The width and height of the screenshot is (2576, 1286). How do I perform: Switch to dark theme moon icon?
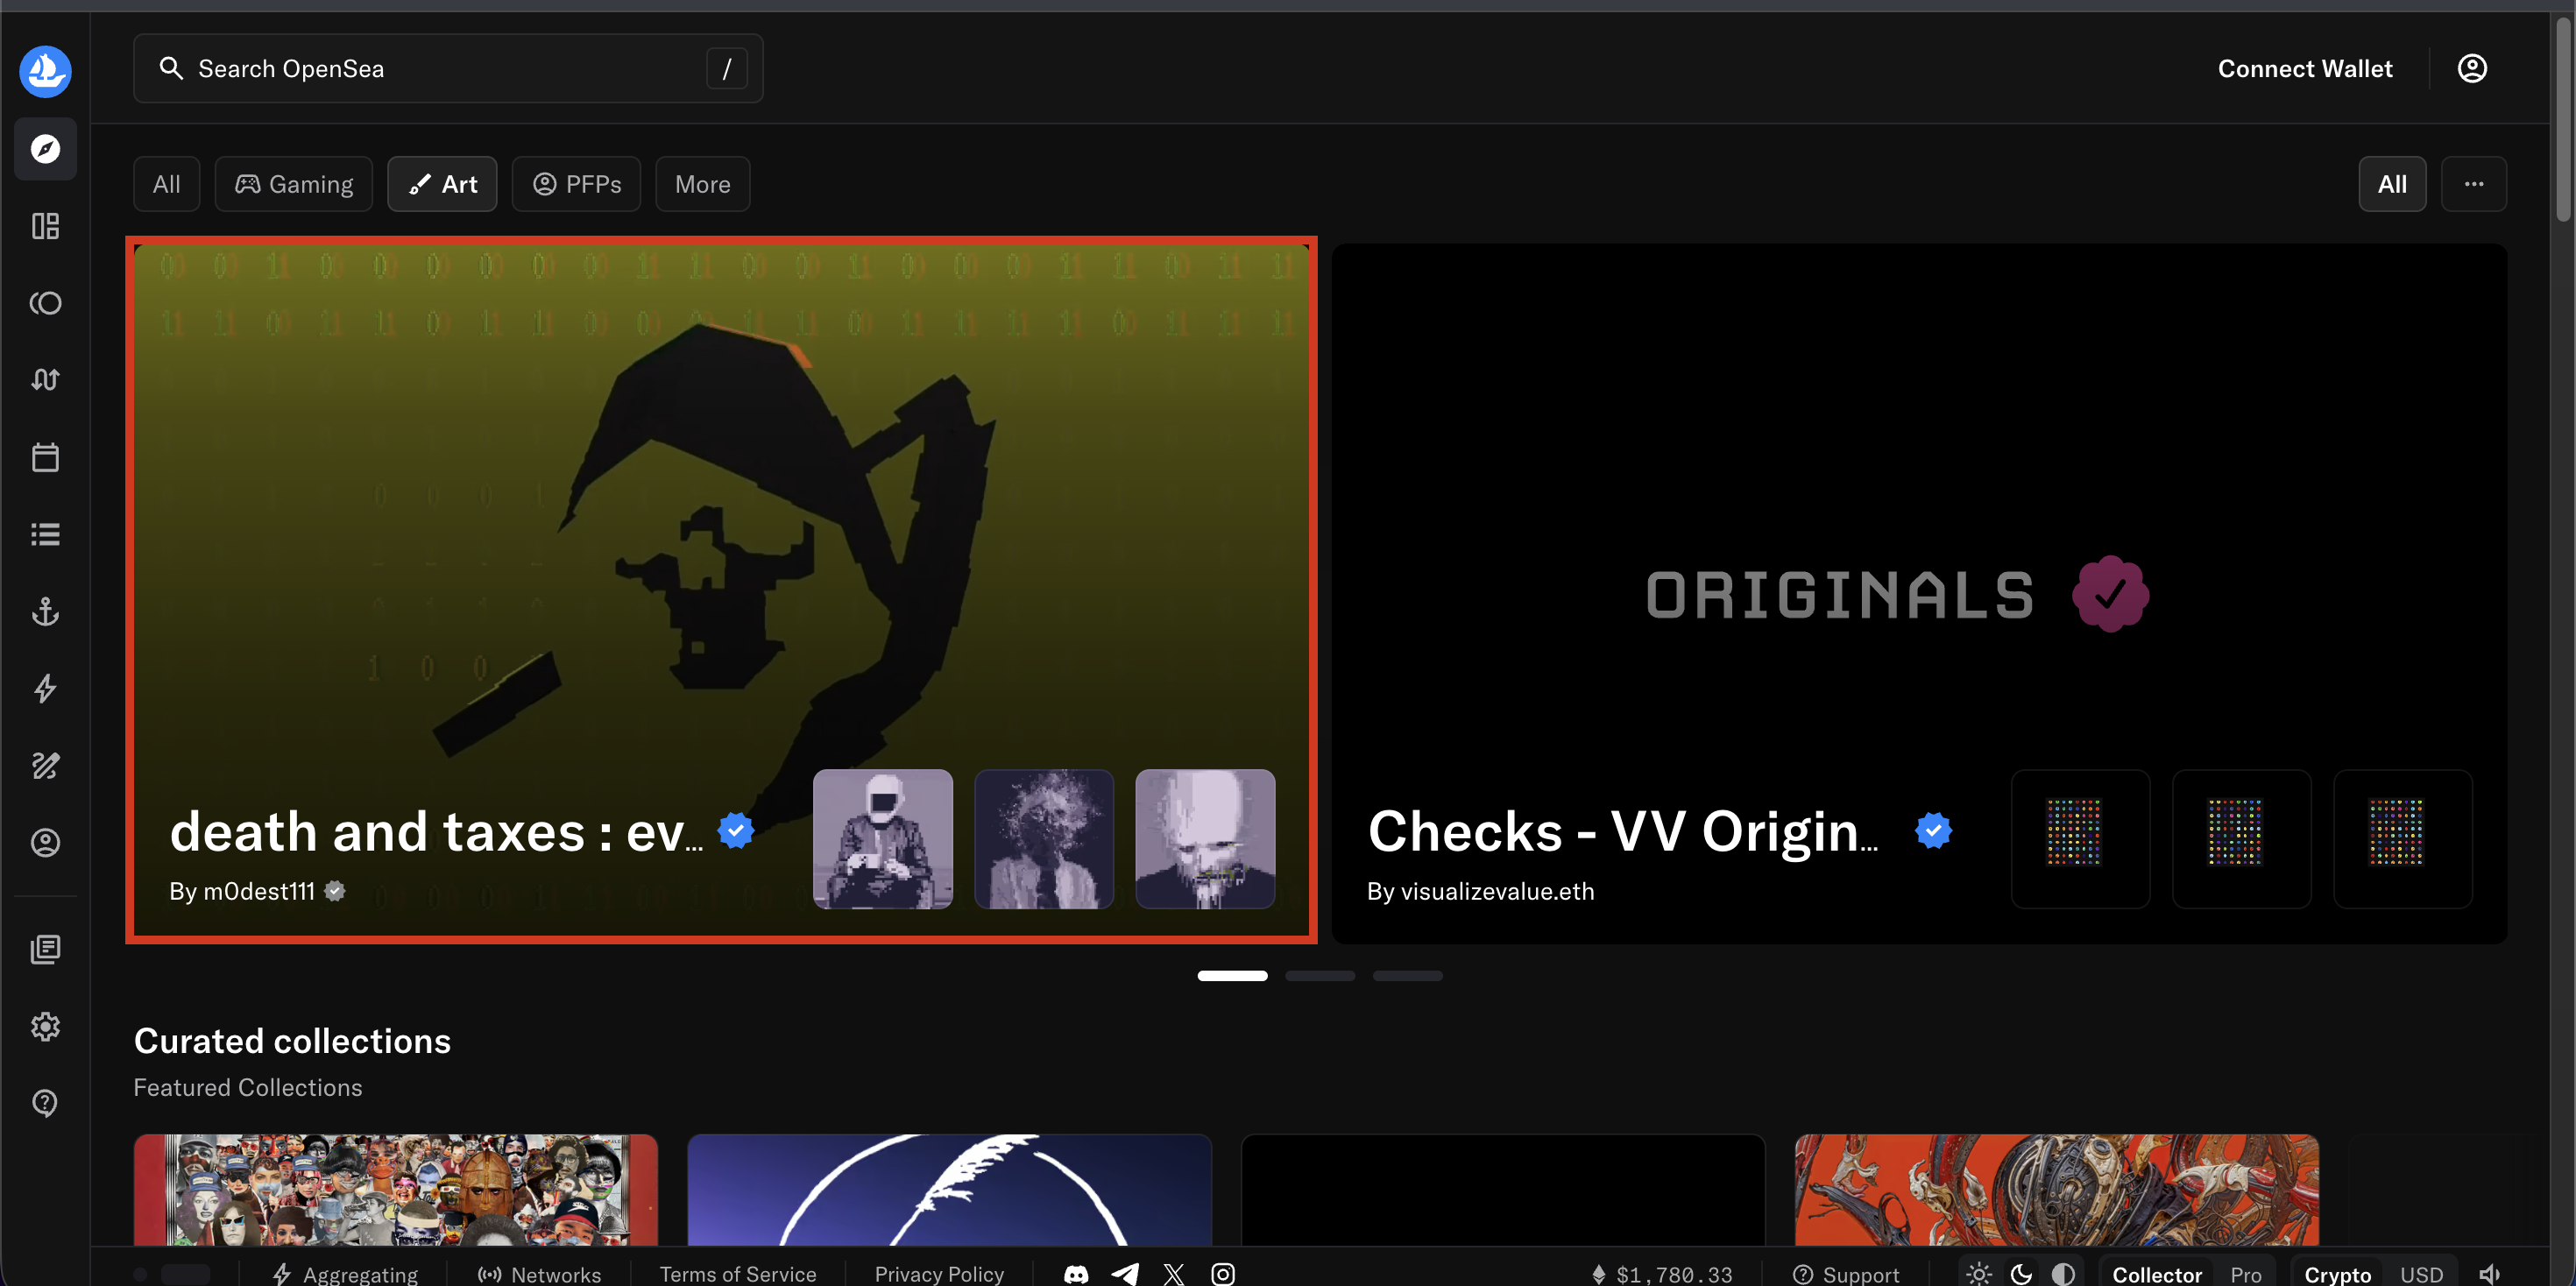2021,1274
